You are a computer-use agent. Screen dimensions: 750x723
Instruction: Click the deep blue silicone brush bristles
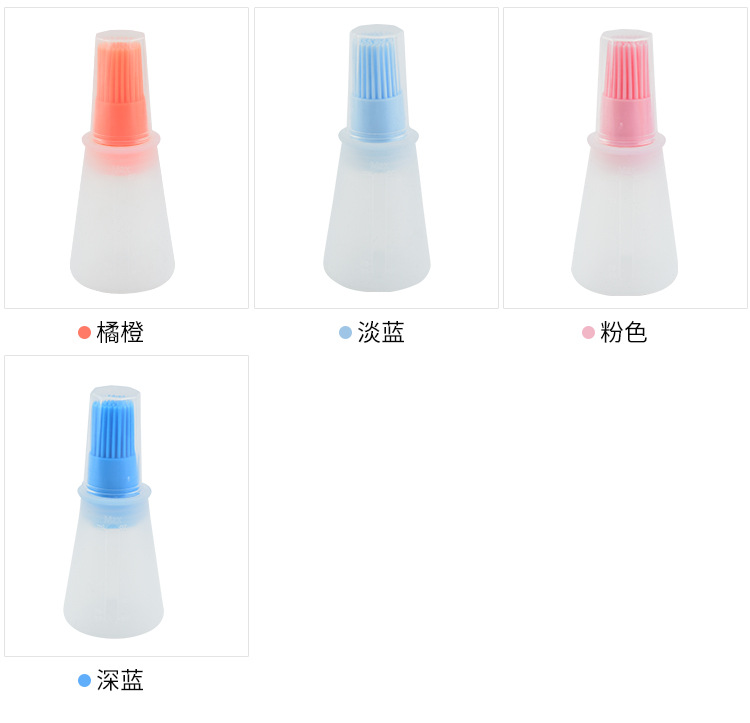coord(115,429)
